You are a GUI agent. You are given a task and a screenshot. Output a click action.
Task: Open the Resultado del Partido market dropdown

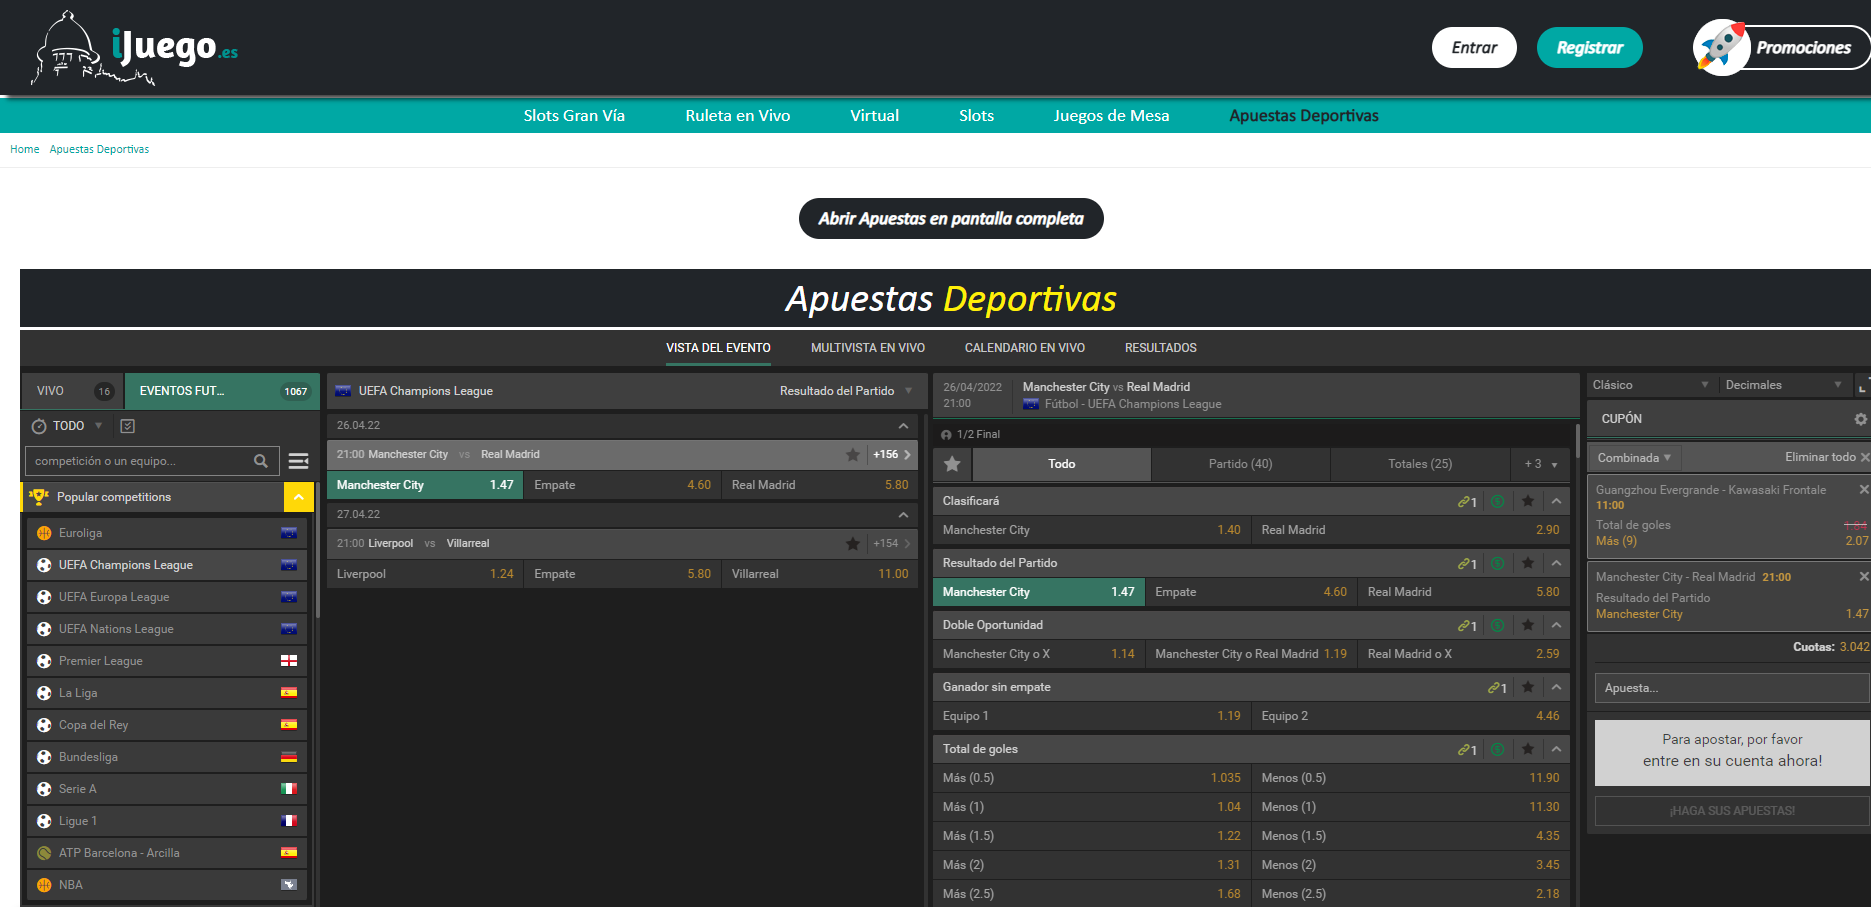(846, 391)
